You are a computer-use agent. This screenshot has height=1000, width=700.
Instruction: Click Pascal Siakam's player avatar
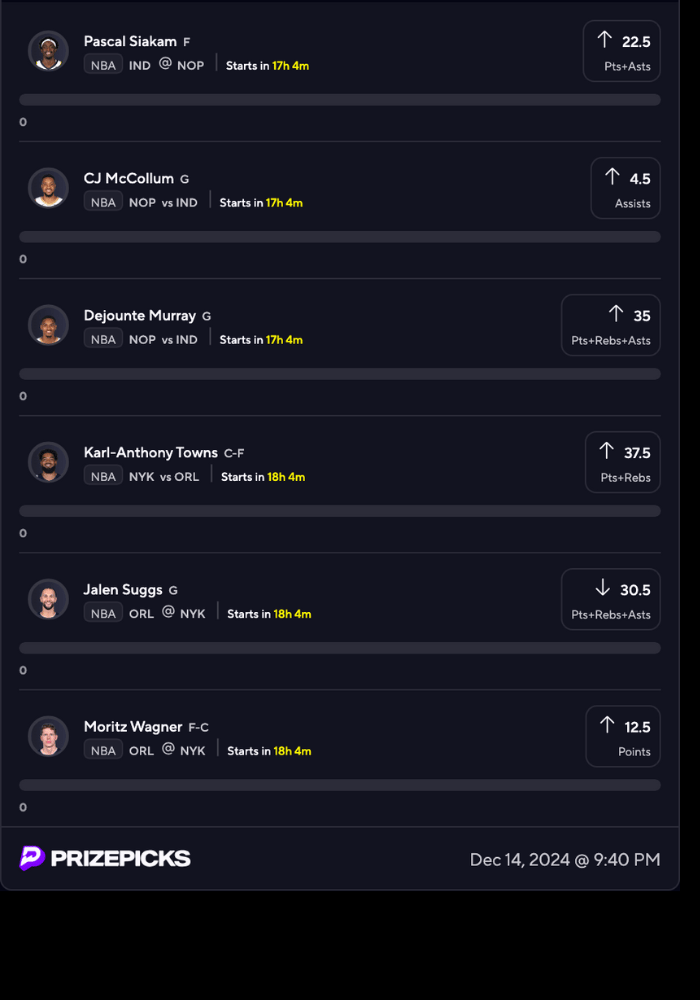point(48,51)
